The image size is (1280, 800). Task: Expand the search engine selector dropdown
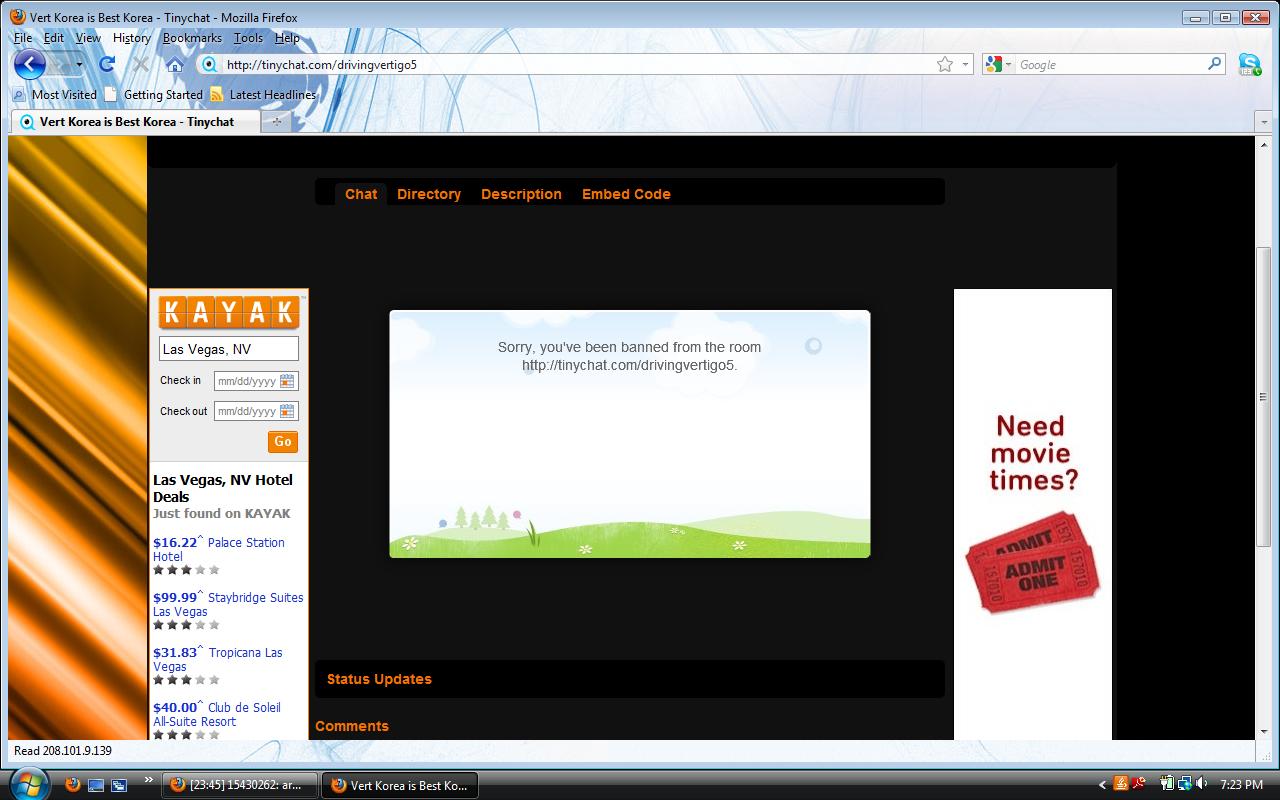pyautogui.click(x=1008, y=65)
